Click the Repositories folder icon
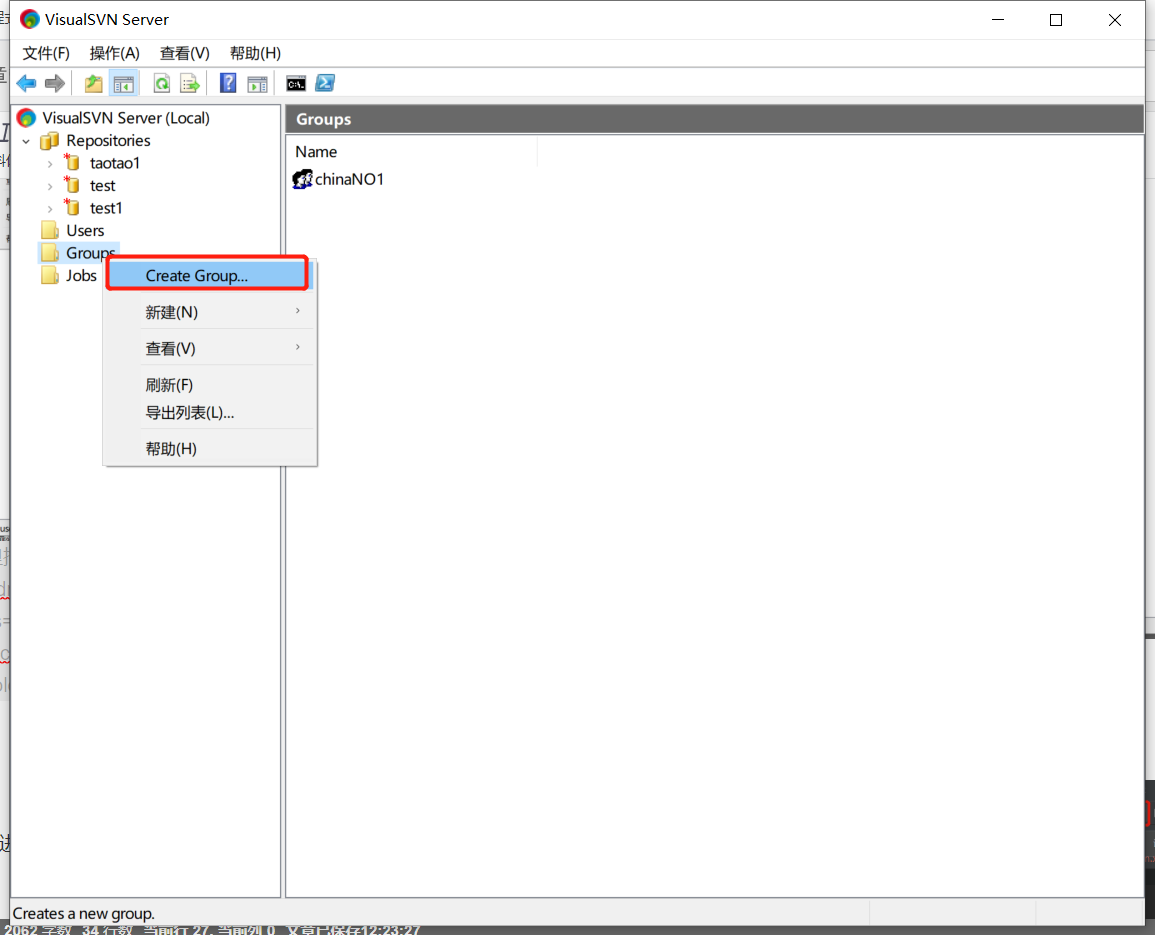The image size is (1155, 935). coord(49,141)
